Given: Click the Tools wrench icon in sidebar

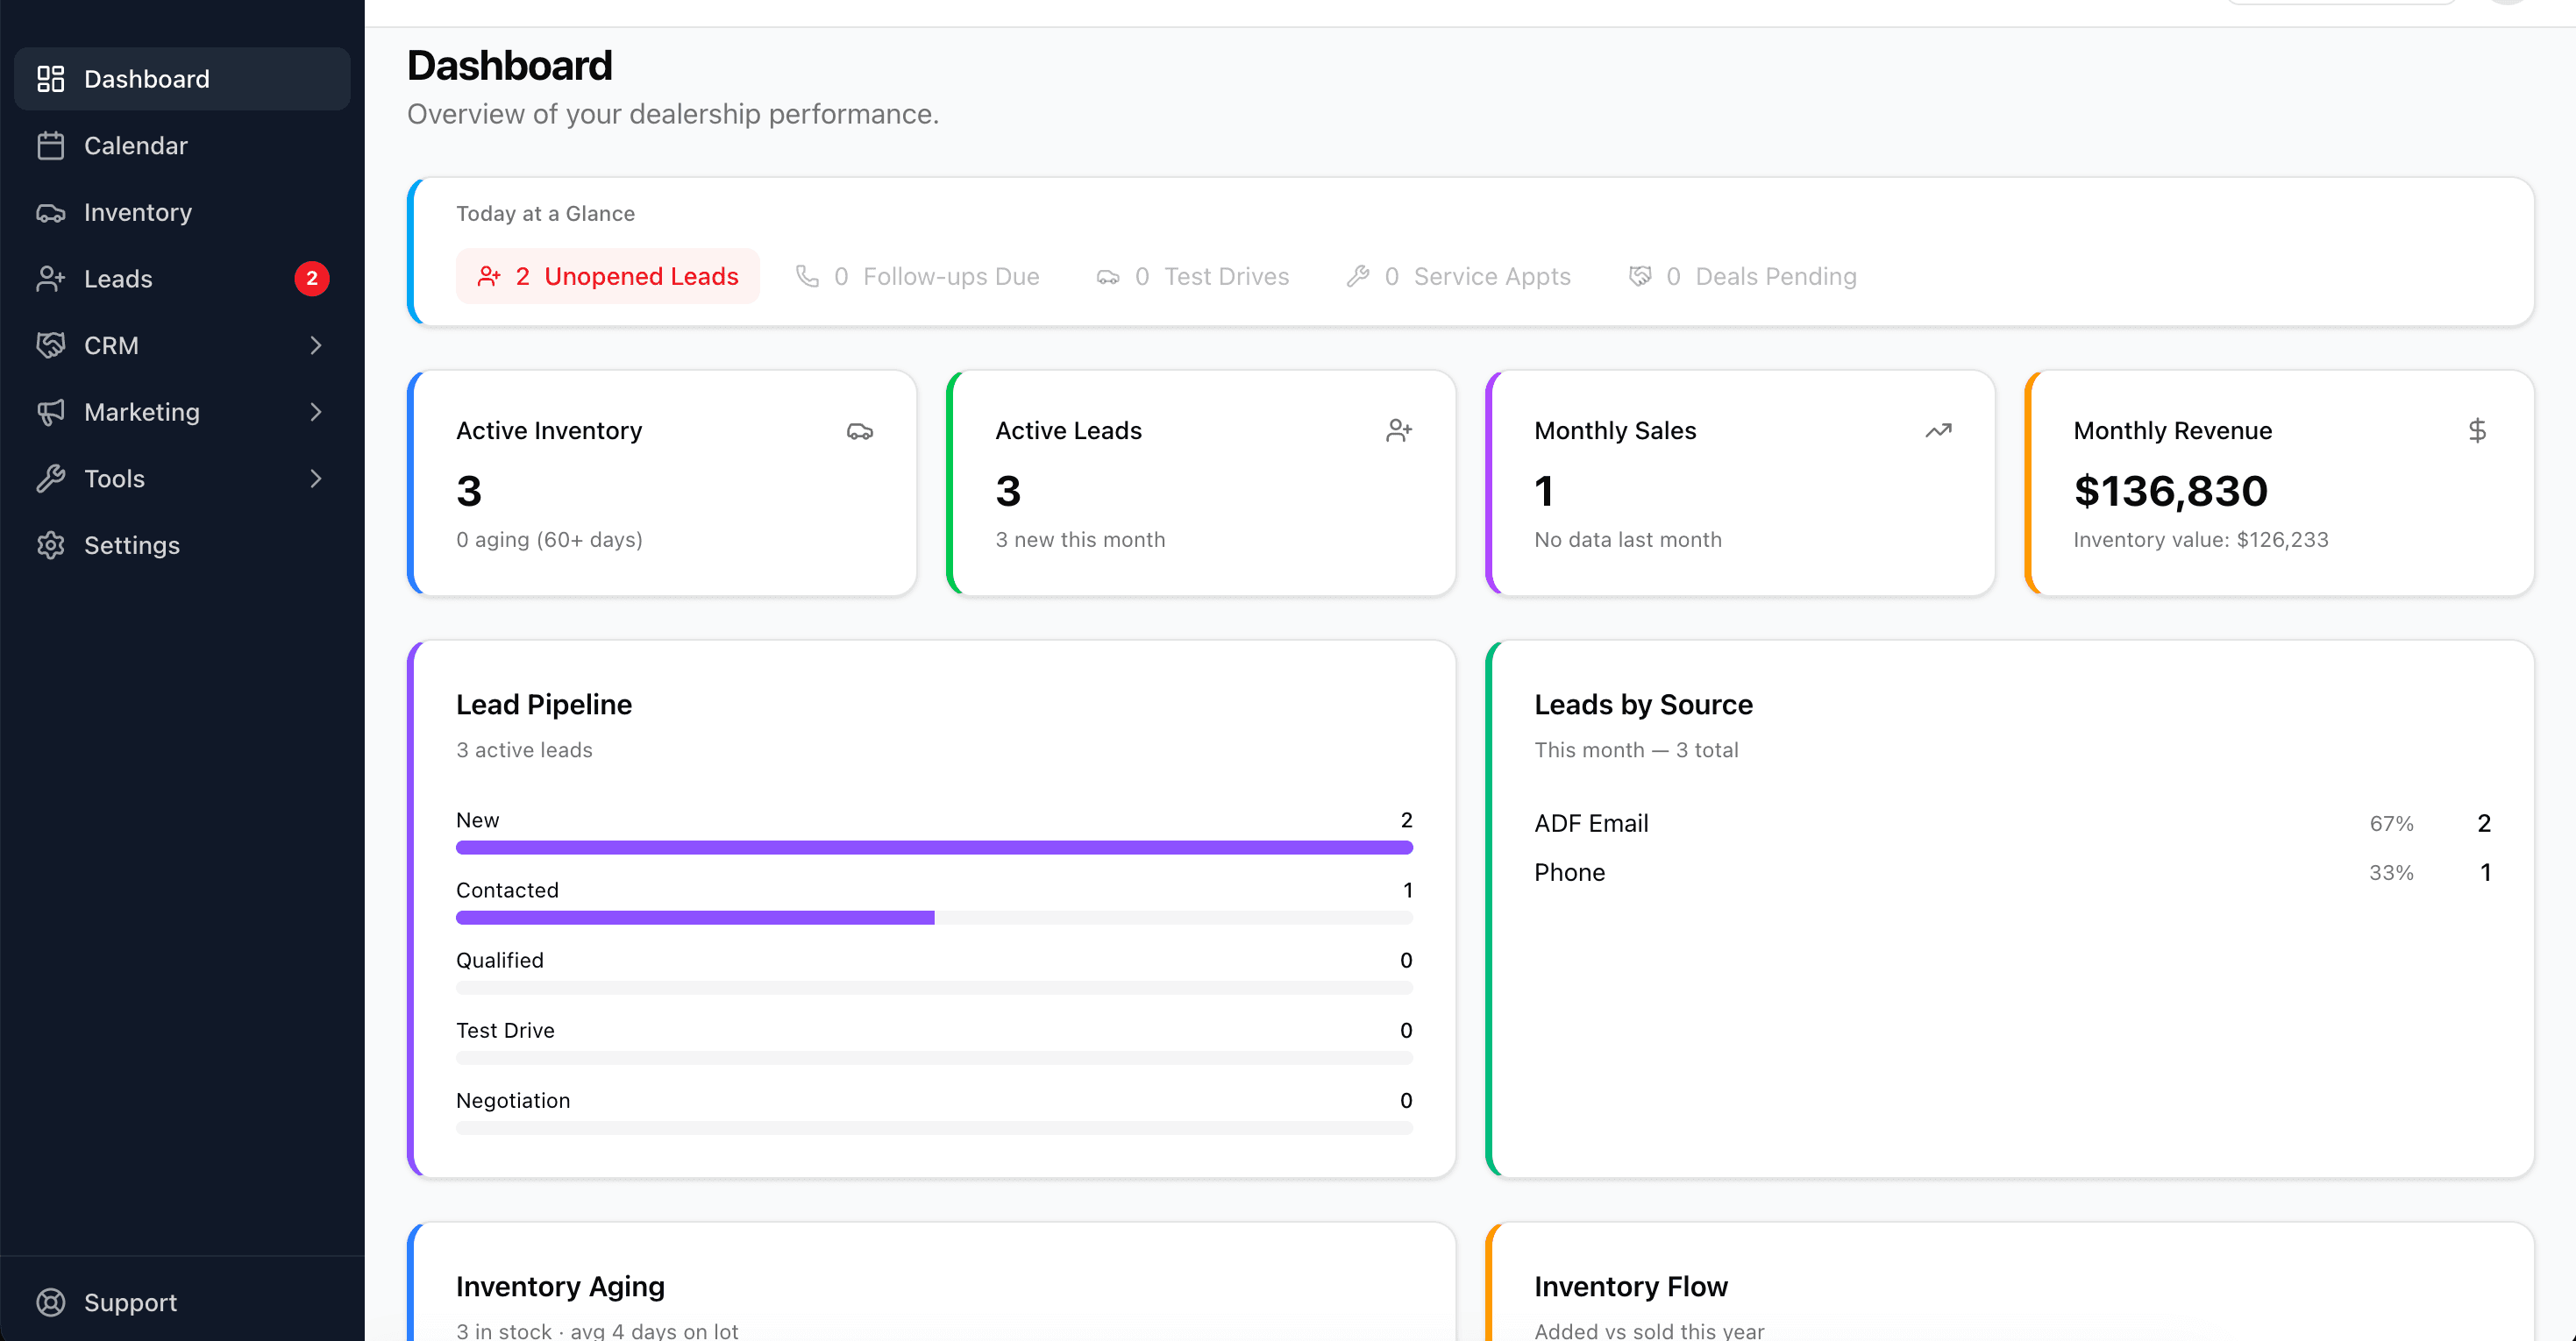Looking at the screenshot, I should tap(51, 479).
